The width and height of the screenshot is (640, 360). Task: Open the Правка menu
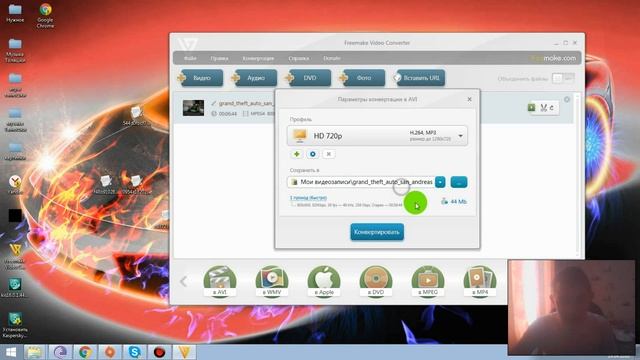[219, 58]
